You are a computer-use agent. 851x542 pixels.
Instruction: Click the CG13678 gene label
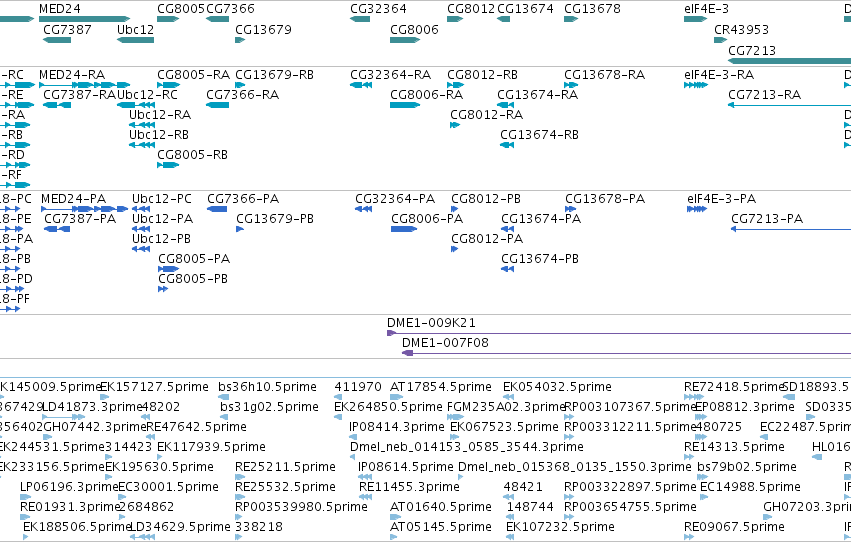point(592,9)
